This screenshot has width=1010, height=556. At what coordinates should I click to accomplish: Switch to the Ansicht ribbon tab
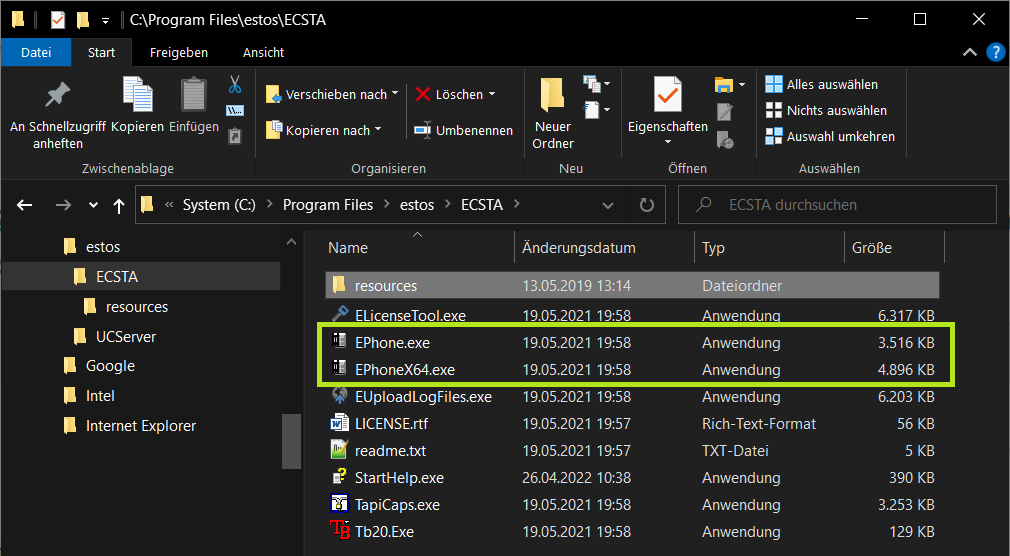click(x=263, y=52)
